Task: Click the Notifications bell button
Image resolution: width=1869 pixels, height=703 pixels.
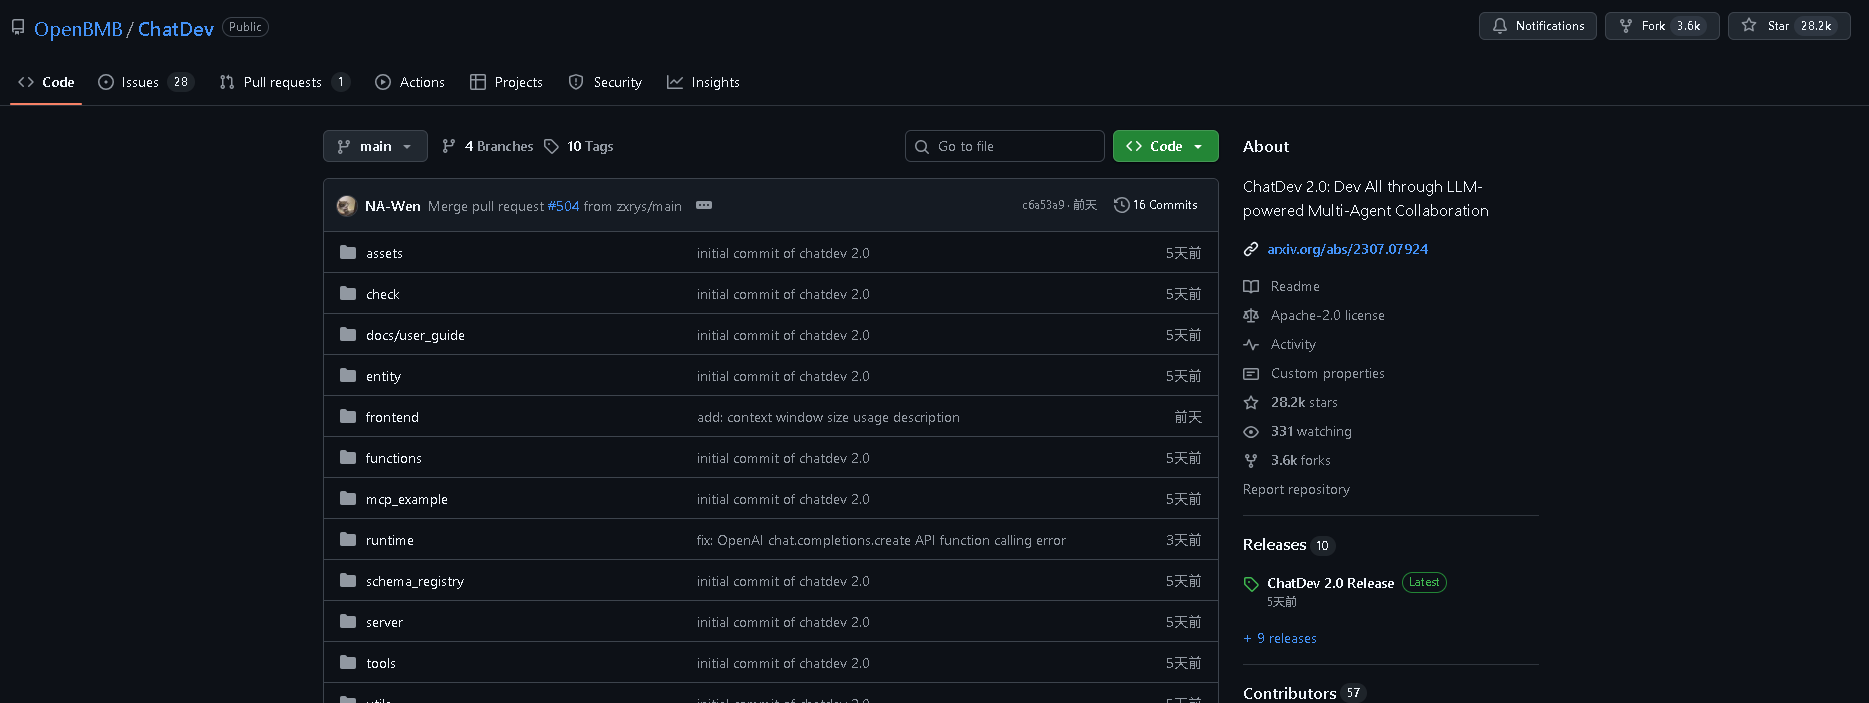Action: (1538, 26)
